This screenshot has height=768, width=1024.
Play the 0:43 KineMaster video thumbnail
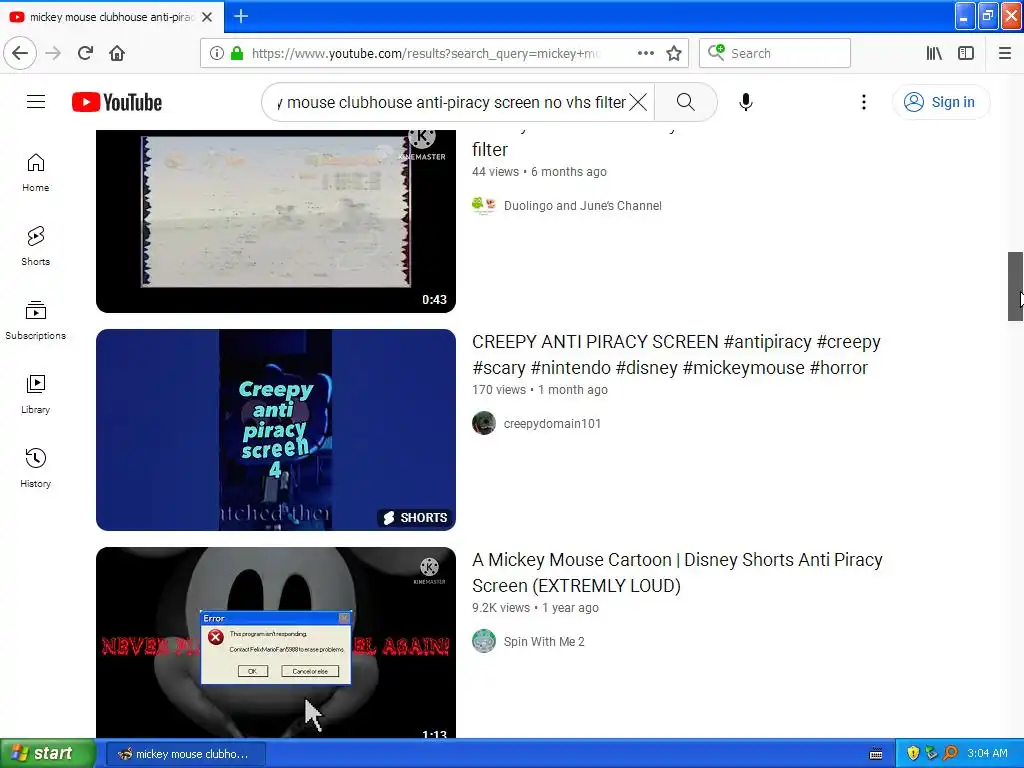[276, 221]
